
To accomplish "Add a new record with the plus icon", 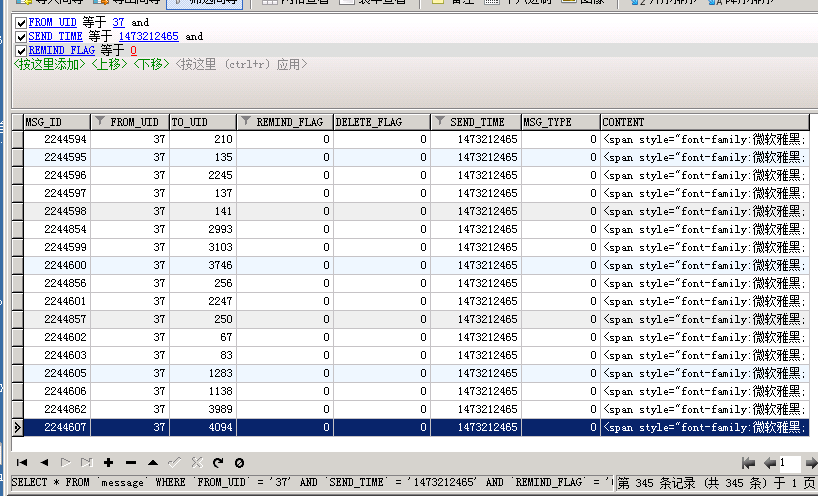I will coord(108,463).
